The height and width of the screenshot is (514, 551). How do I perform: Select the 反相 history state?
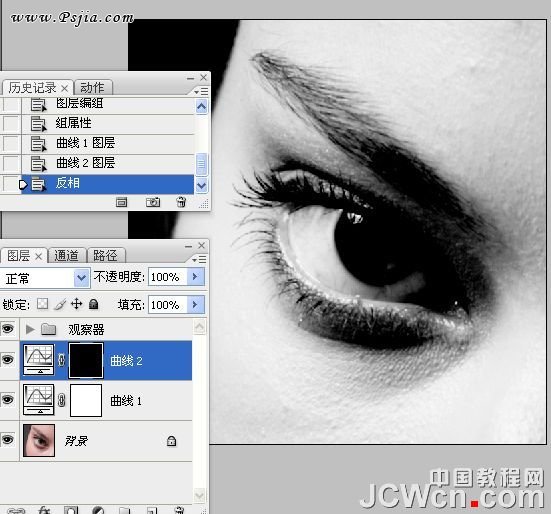pyautogui.click(x=108, y=183)
